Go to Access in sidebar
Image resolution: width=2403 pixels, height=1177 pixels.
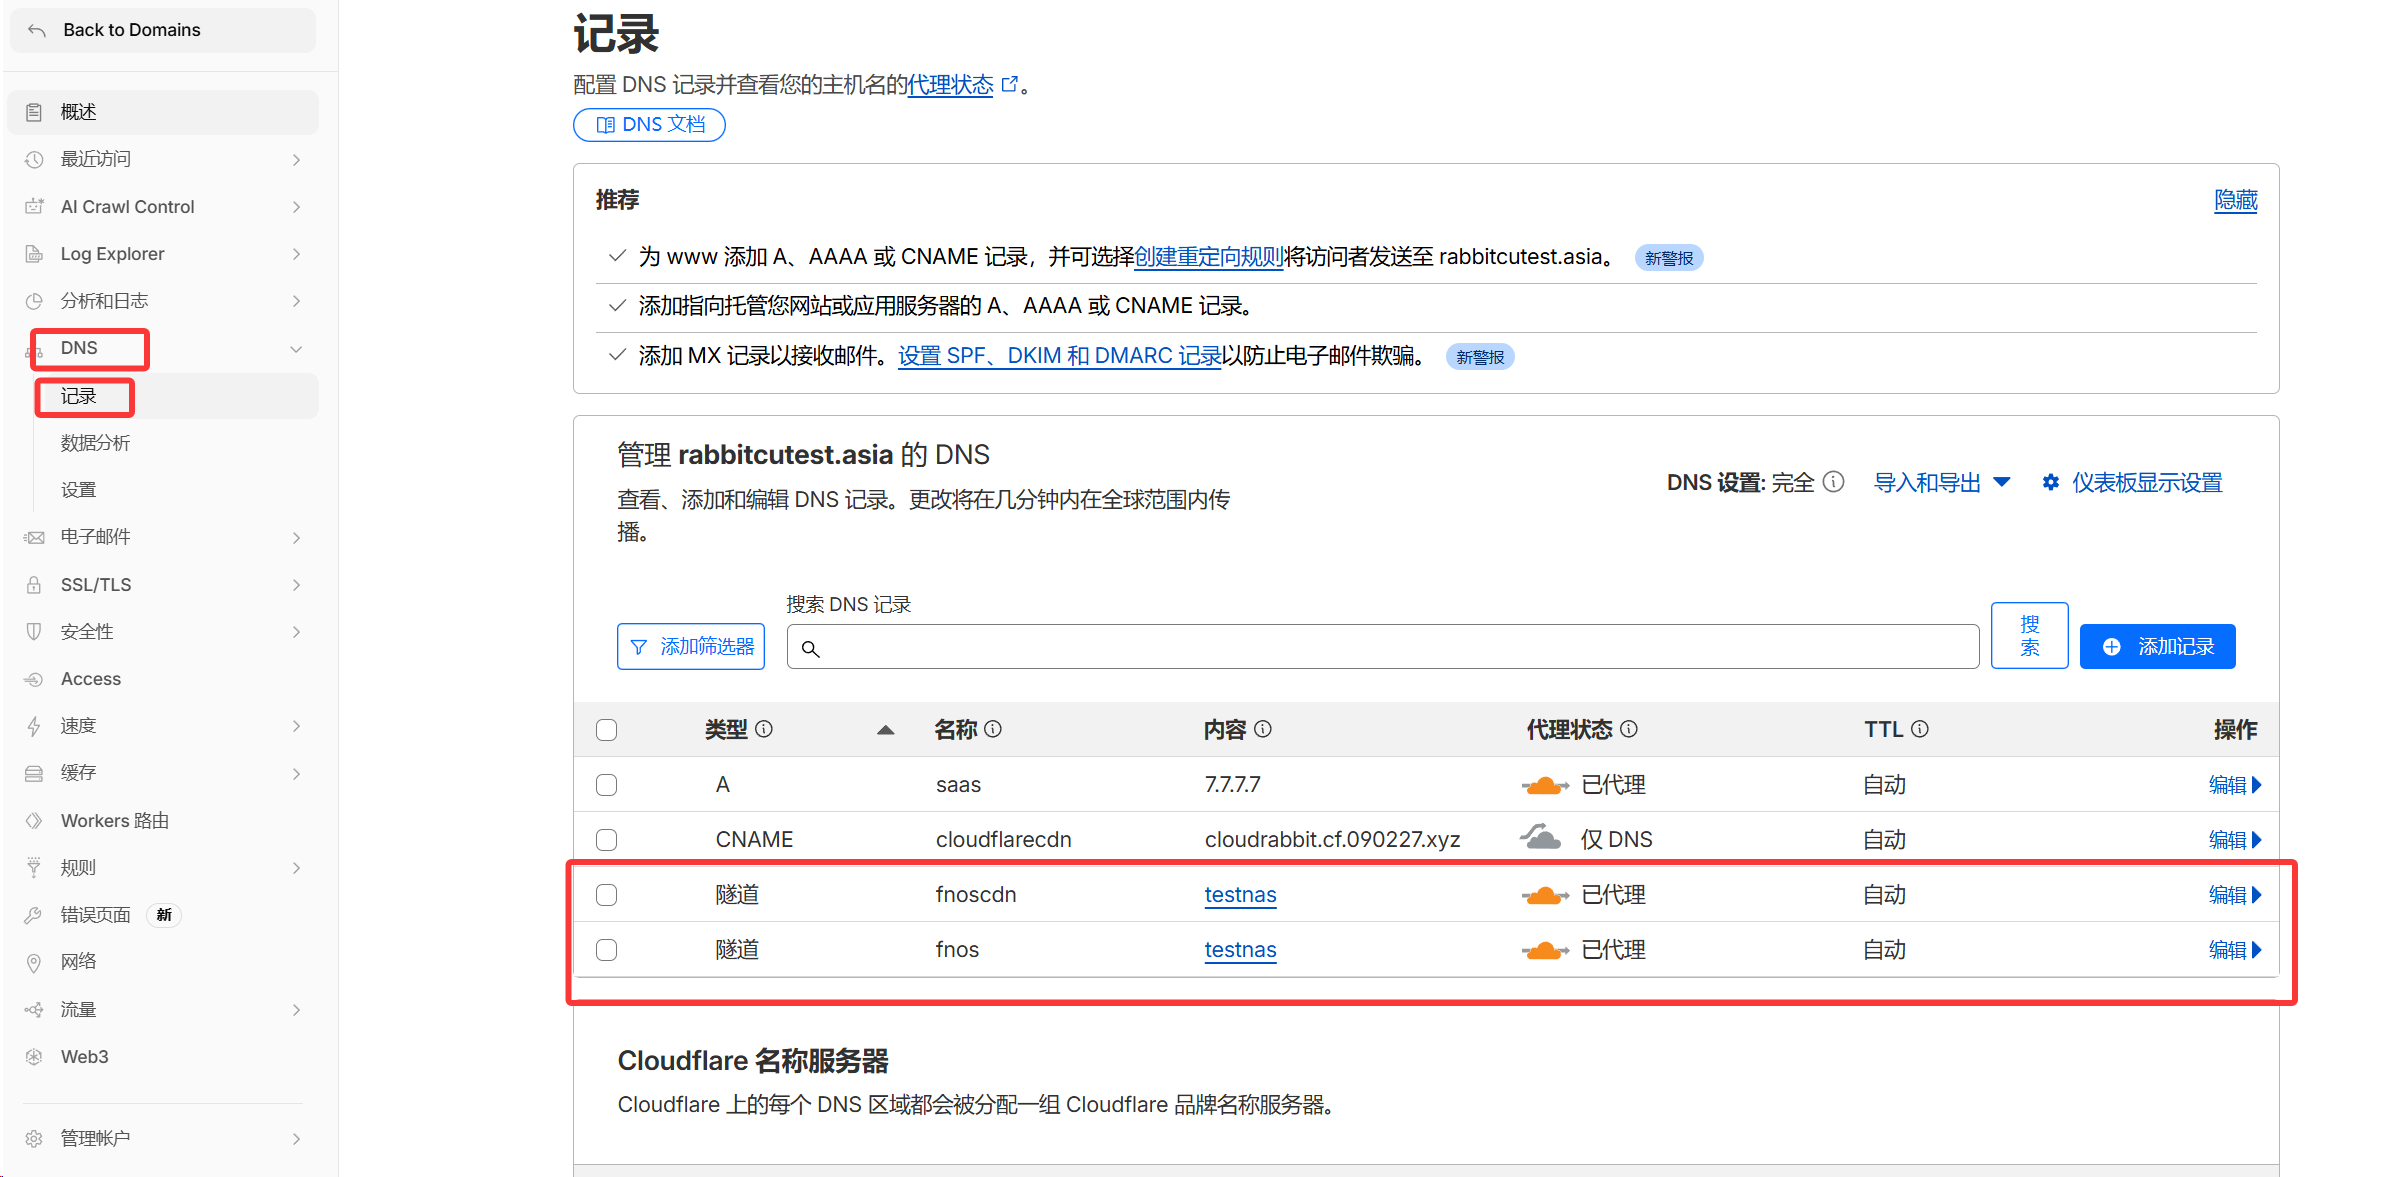[x=90, y=679]
